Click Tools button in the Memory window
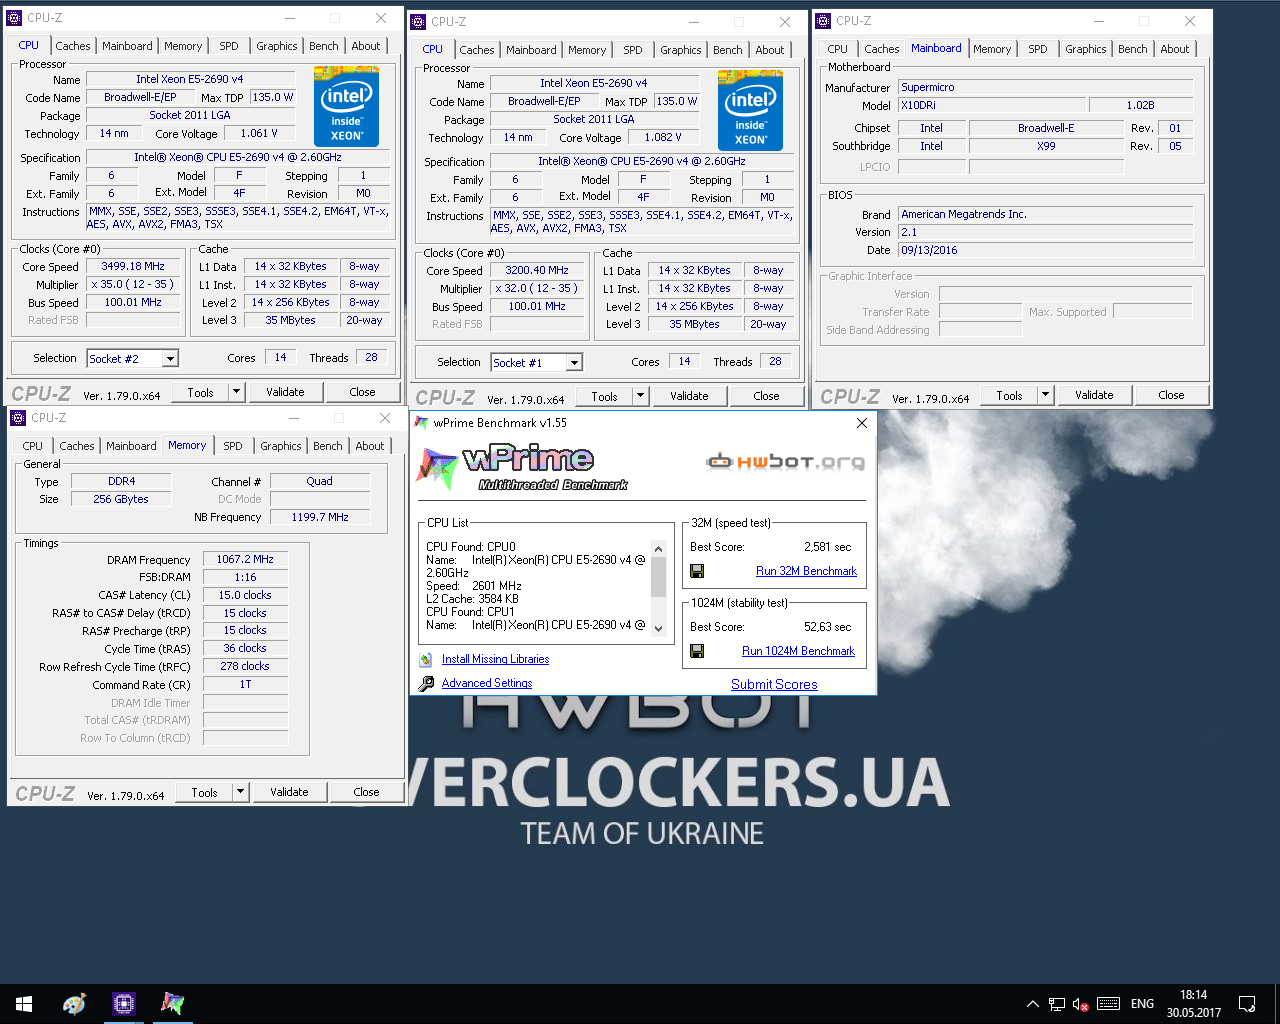 pos(204,792)
